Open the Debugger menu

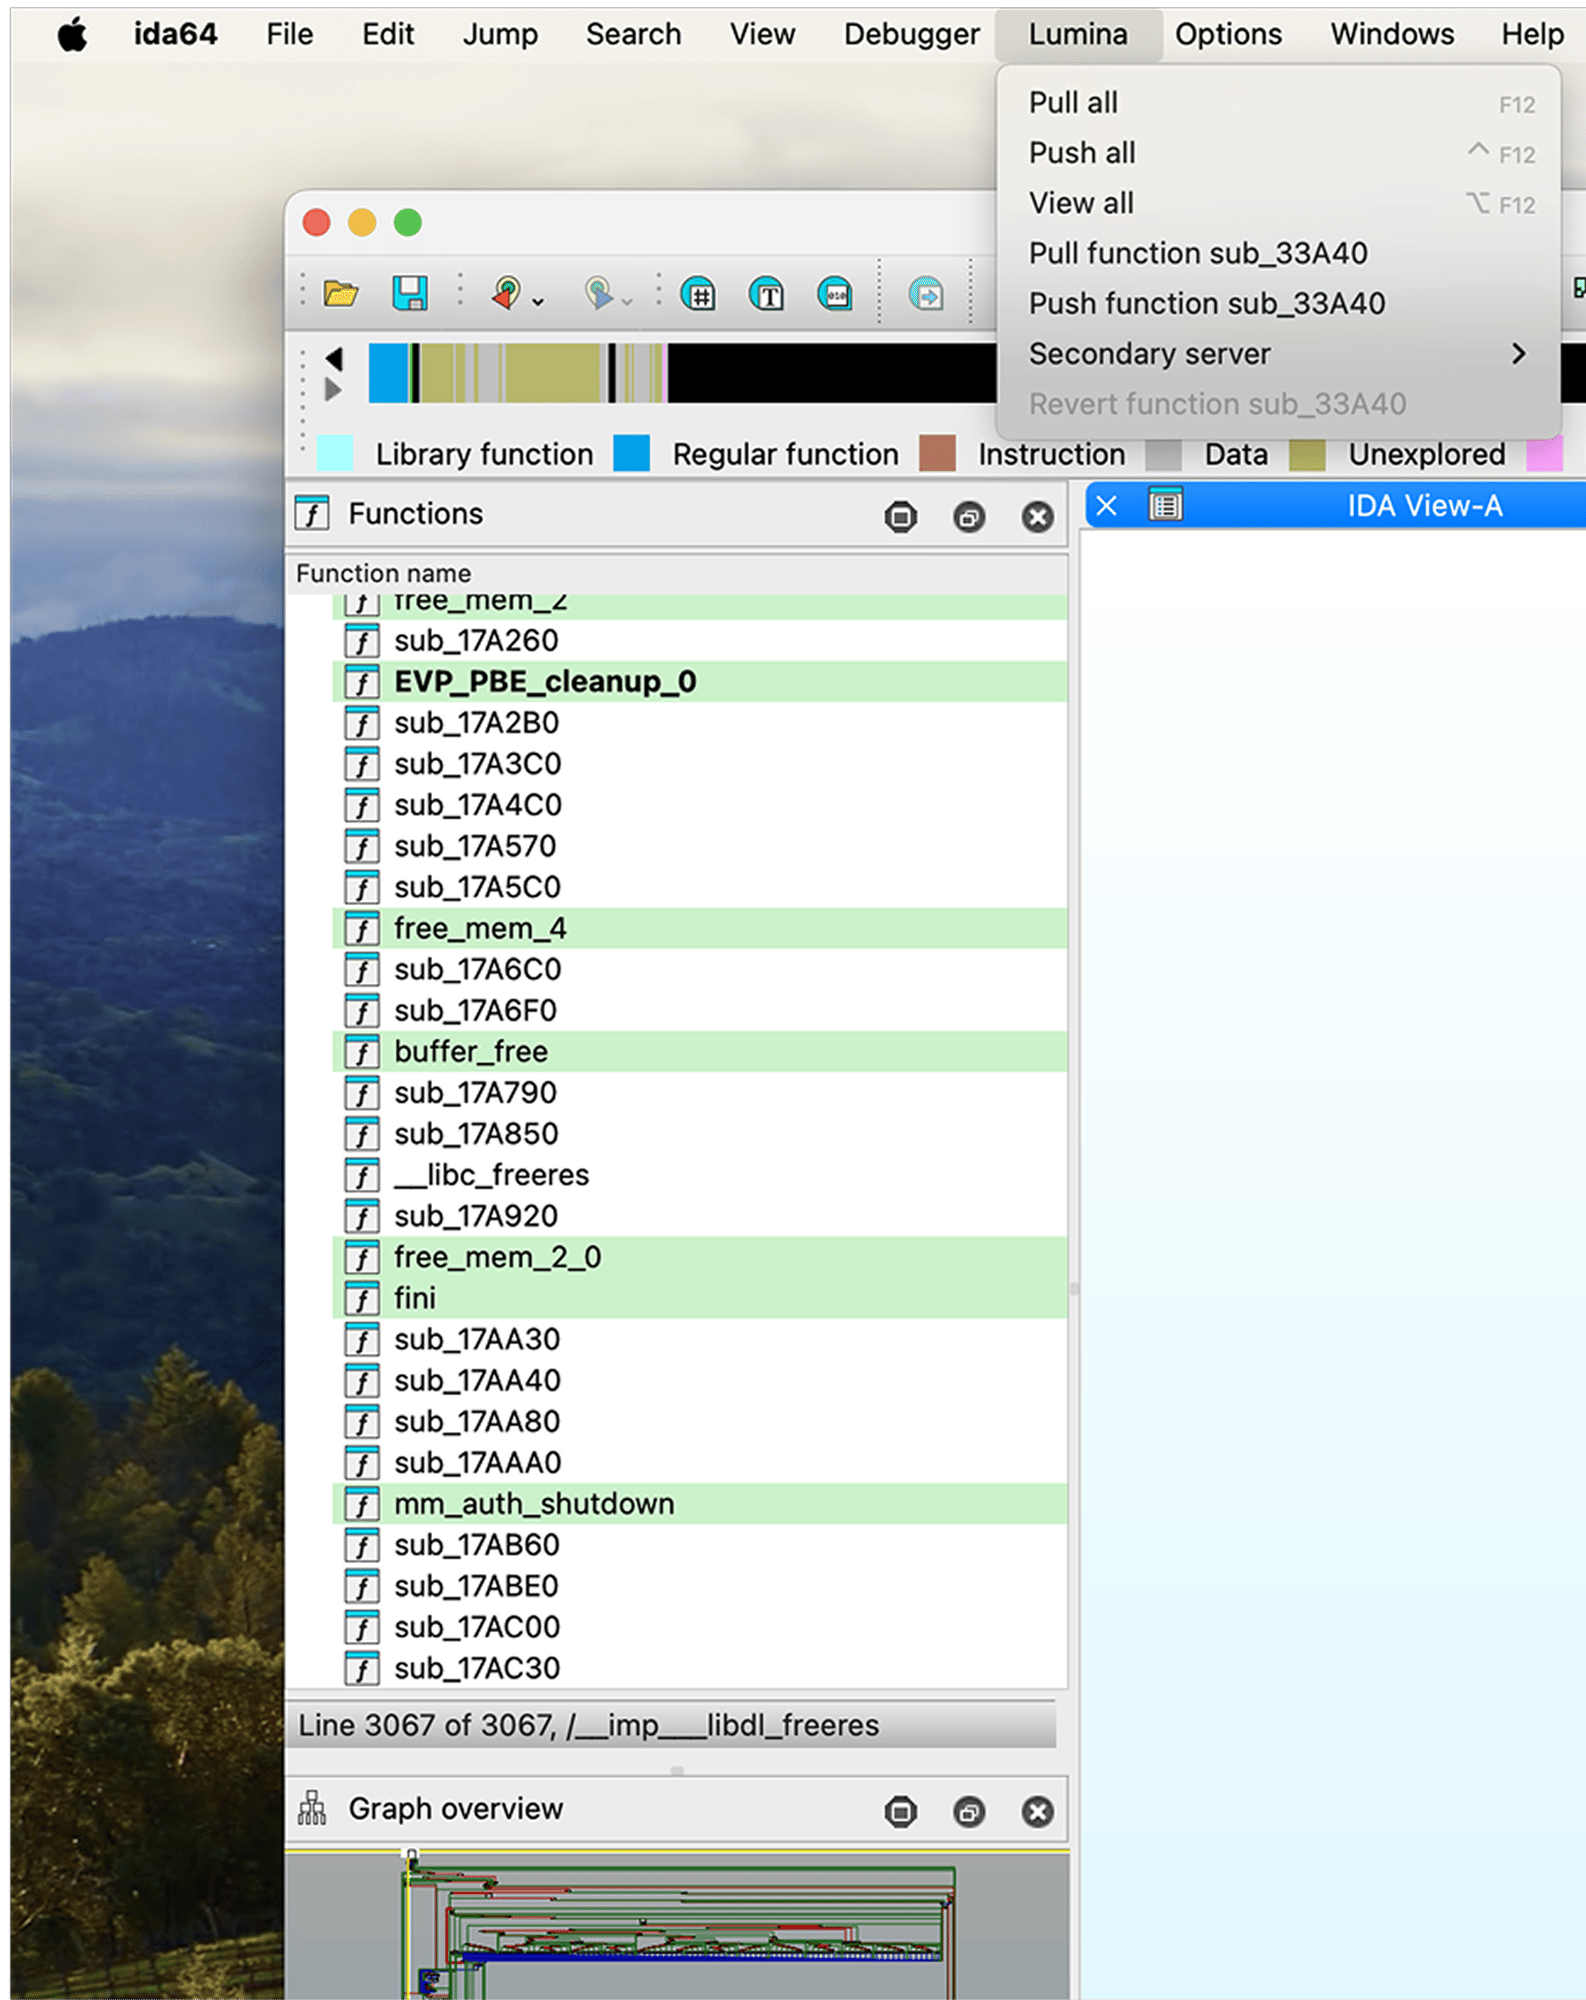(x=911, y=34)
